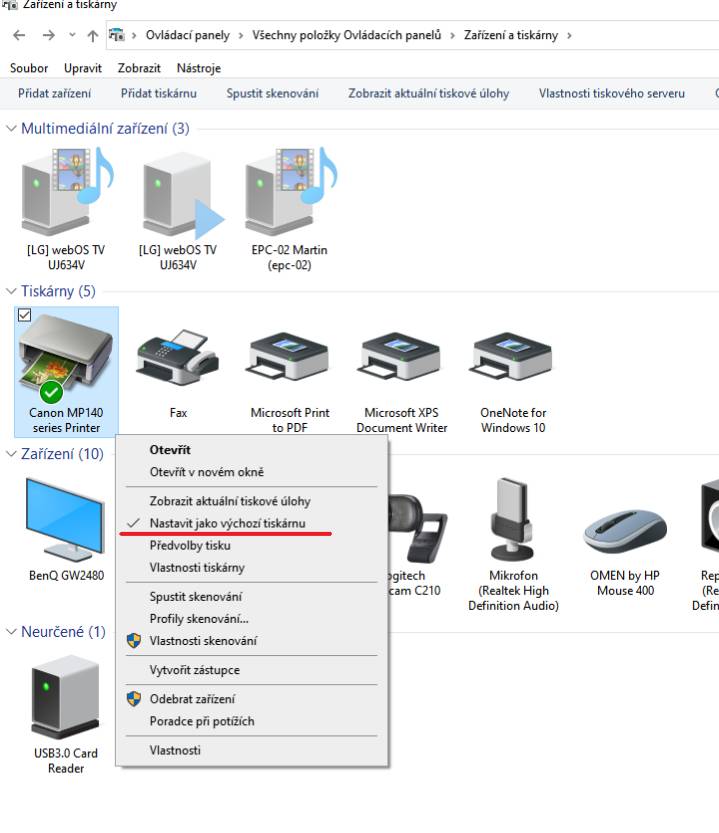Image resolution: width=719 pixels, height=833 pixels.
Task: Choose Spustit skenování in context menu
Action: tap(196, 597)
